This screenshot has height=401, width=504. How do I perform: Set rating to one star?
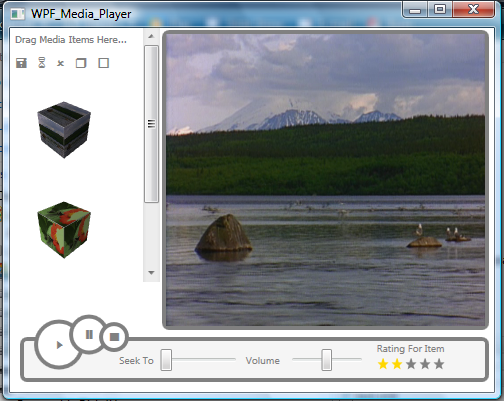coord(383,364)
